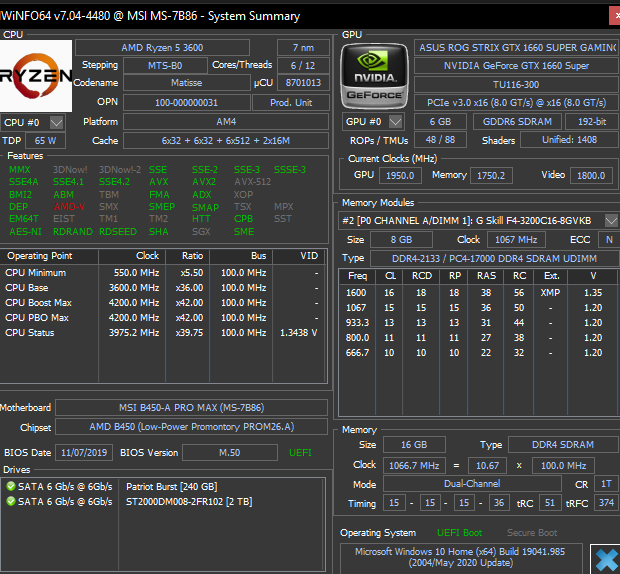The width and height of the screenshot is (620, 574).
Task: Click the TU116-300 GPU chip field
Action: pyautogui.click(x=516, y=85)
